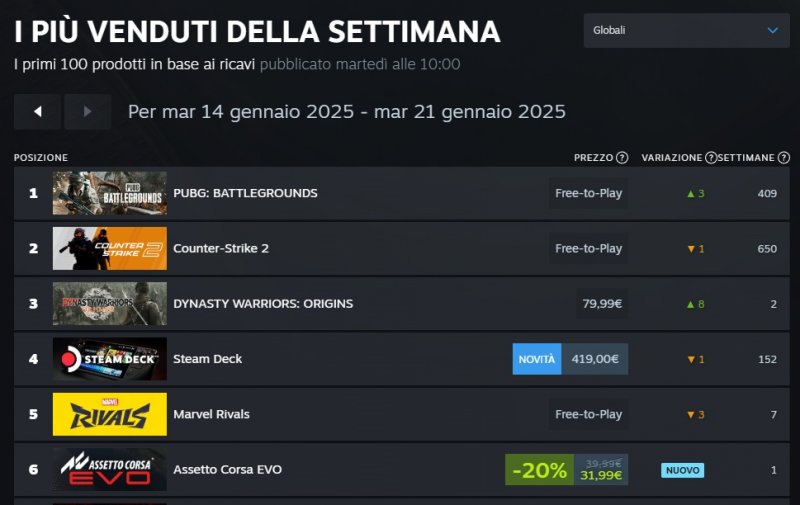This screenshot has height=505, width=800.
Task: Open the PUBG: BATTLEGROUNDS thumbnail
Action: pos(110,193)
